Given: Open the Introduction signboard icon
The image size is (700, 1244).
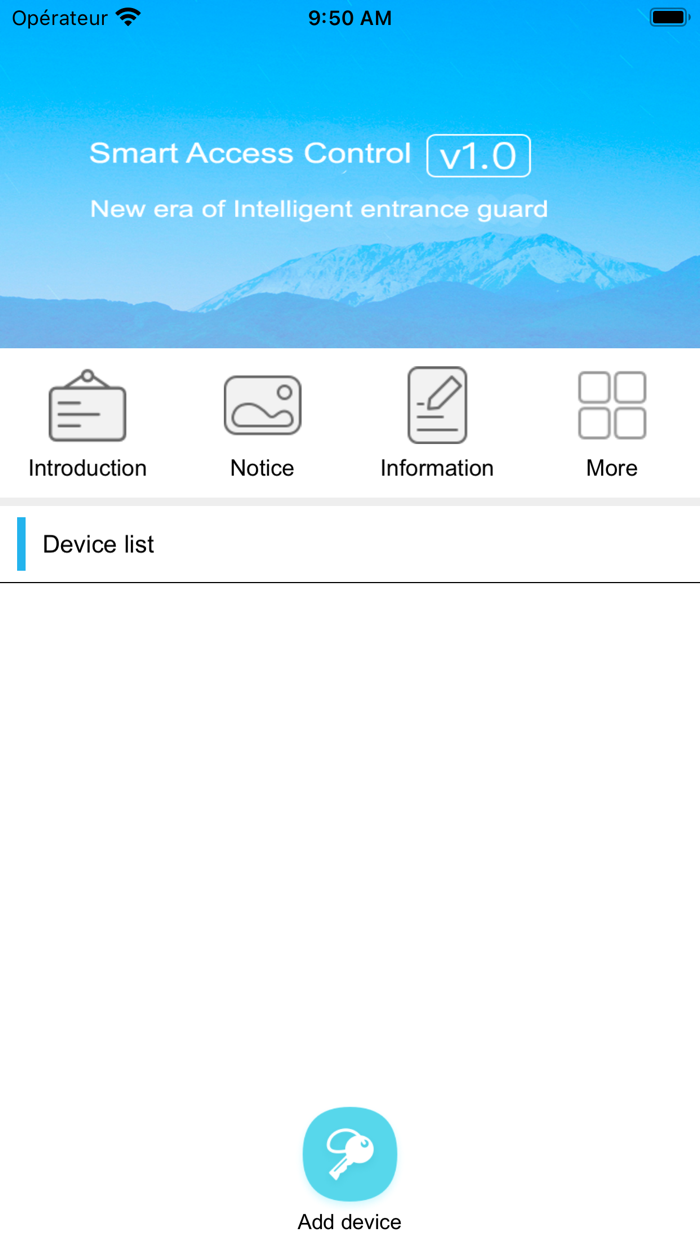Looking at the screenshot, I should 87,405.
